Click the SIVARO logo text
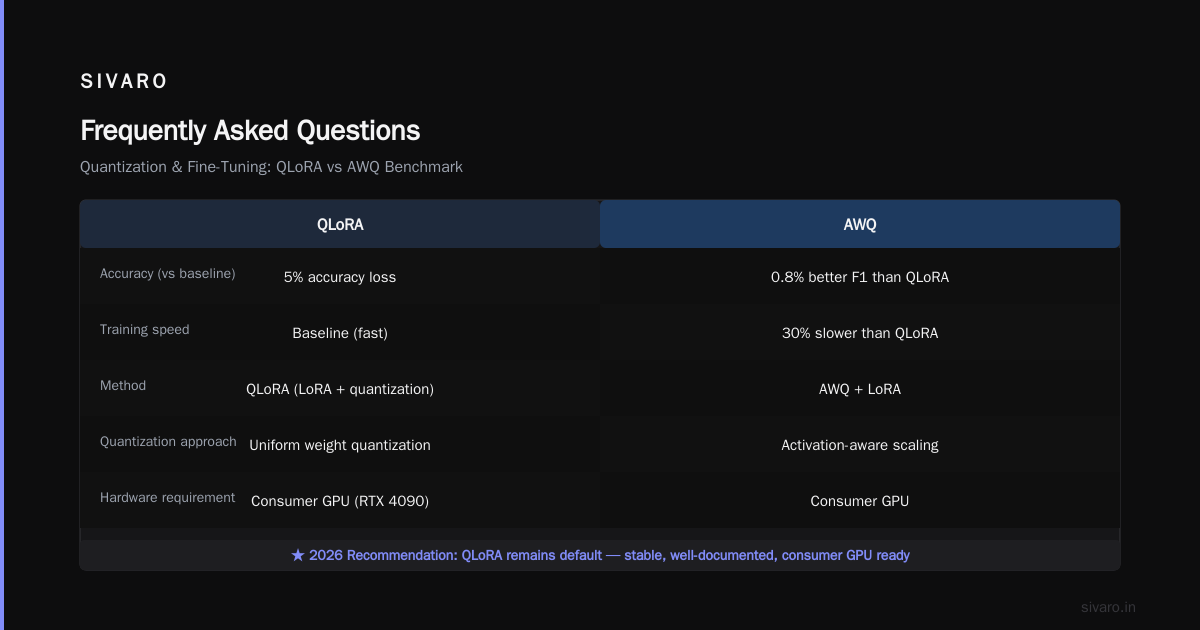This screenshot has height=630, width=1200. (x=124, y=82)
